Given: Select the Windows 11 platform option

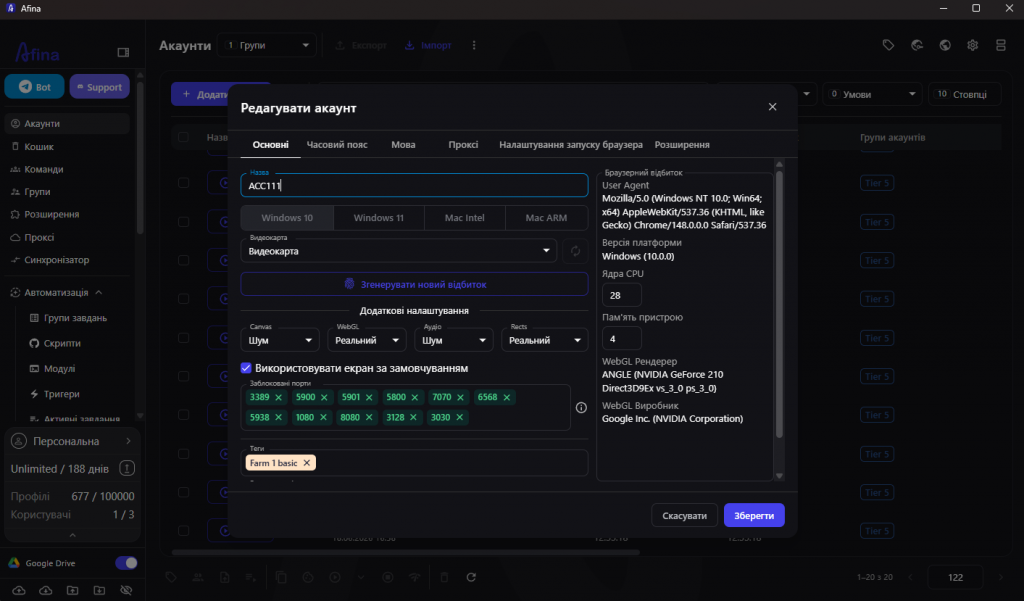Looking at the screenshot, I should click(379, 218).
